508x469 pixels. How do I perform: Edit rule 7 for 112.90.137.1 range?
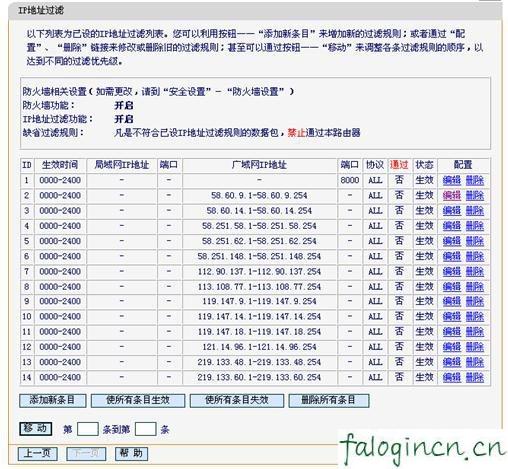pyautogui.click(x=452, y=272)
